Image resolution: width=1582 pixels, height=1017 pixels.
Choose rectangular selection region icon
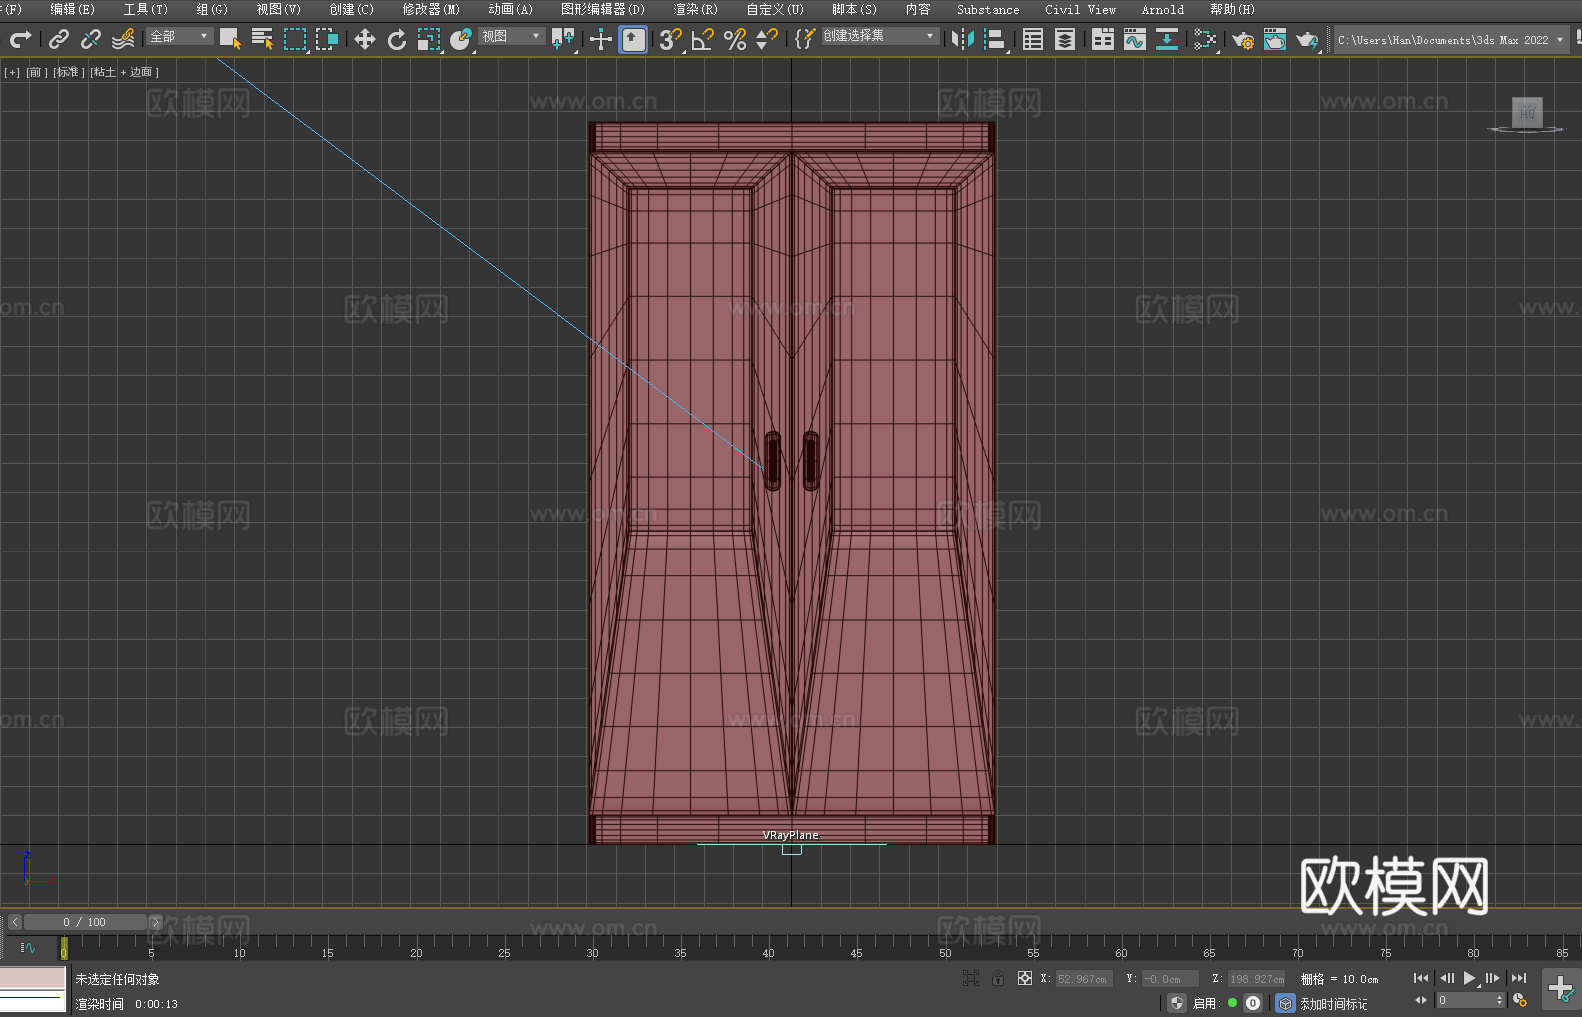(x=295, y=39)
